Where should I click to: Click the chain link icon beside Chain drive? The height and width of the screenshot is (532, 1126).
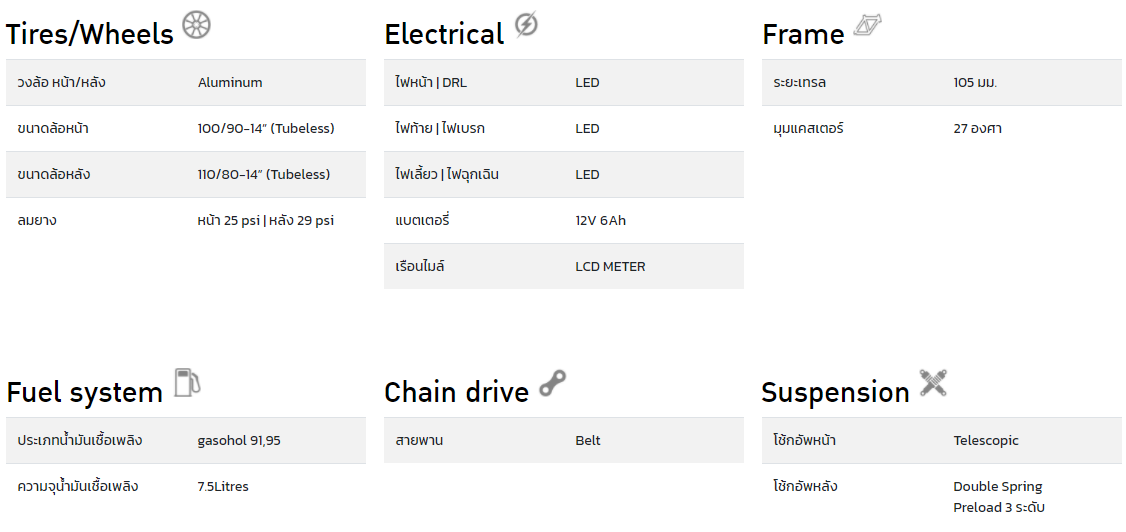pos(552,383)
